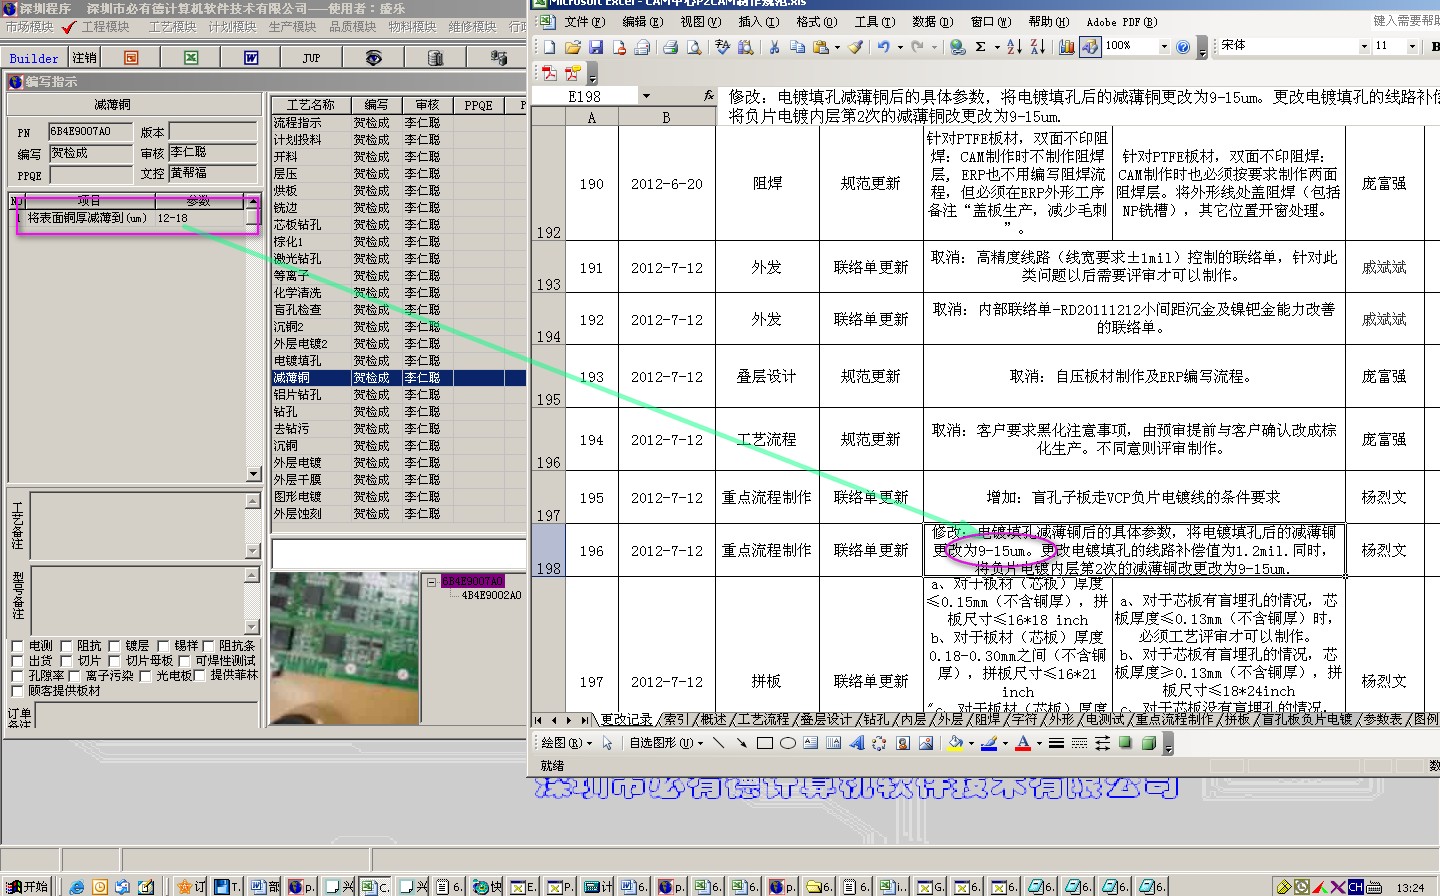Toggle the 孔隙率 checkbox
This screenshot has height=896, width=1440.
point(17,676)
